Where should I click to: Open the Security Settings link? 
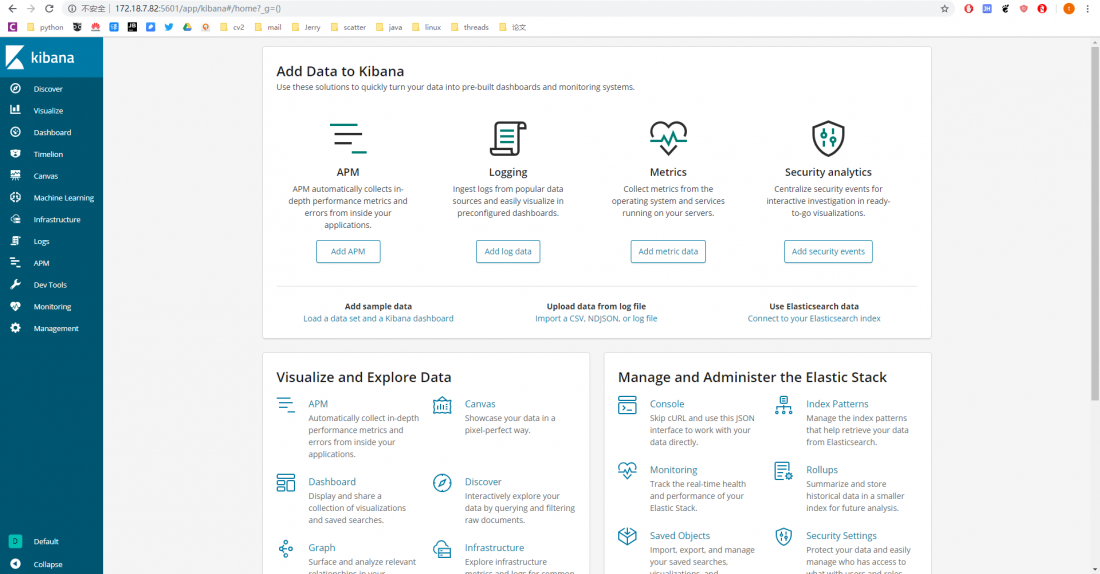point(841,536)
